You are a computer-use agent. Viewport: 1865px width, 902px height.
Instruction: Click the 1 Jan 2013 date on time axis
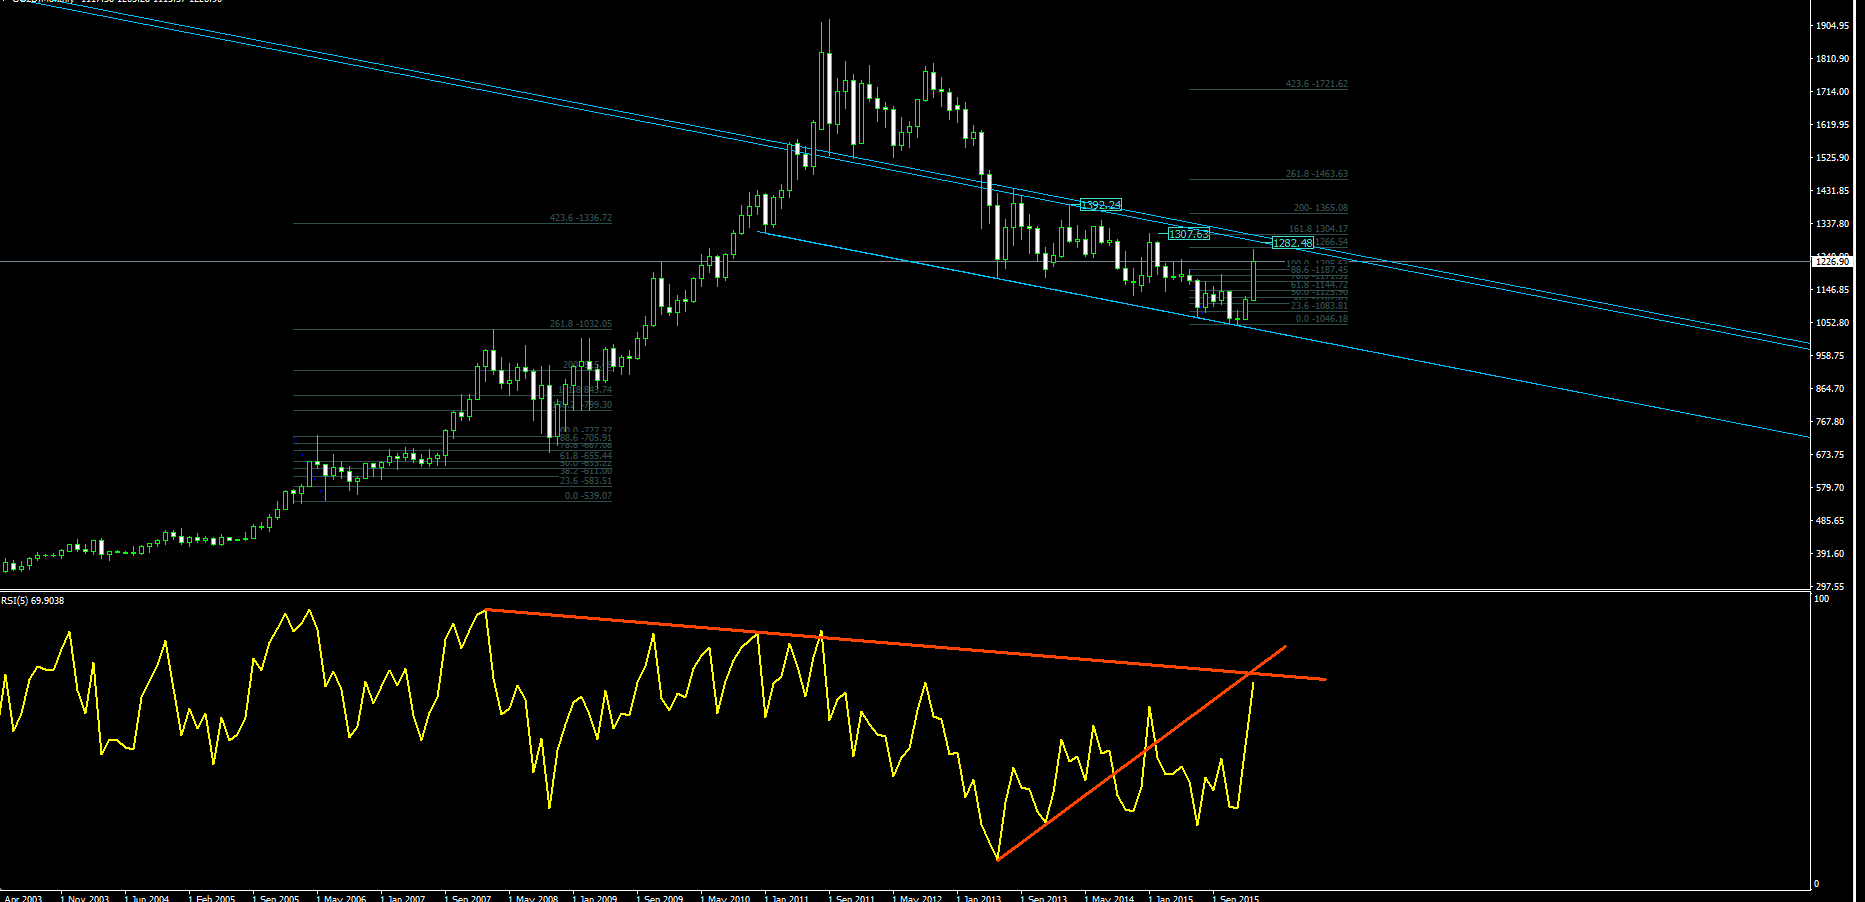point(979,898)
